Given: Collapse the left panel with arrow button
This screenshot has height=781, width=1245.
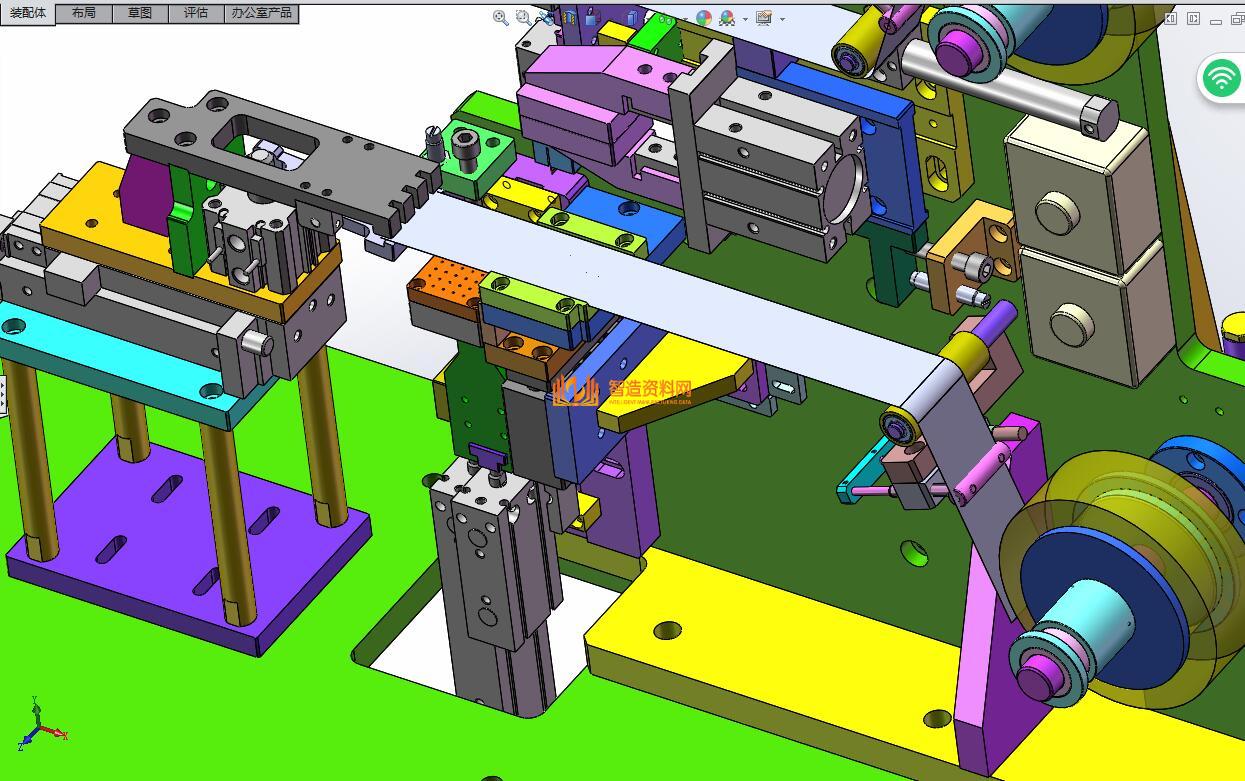Looking at the screenshot, I should tap(1170, 18).
